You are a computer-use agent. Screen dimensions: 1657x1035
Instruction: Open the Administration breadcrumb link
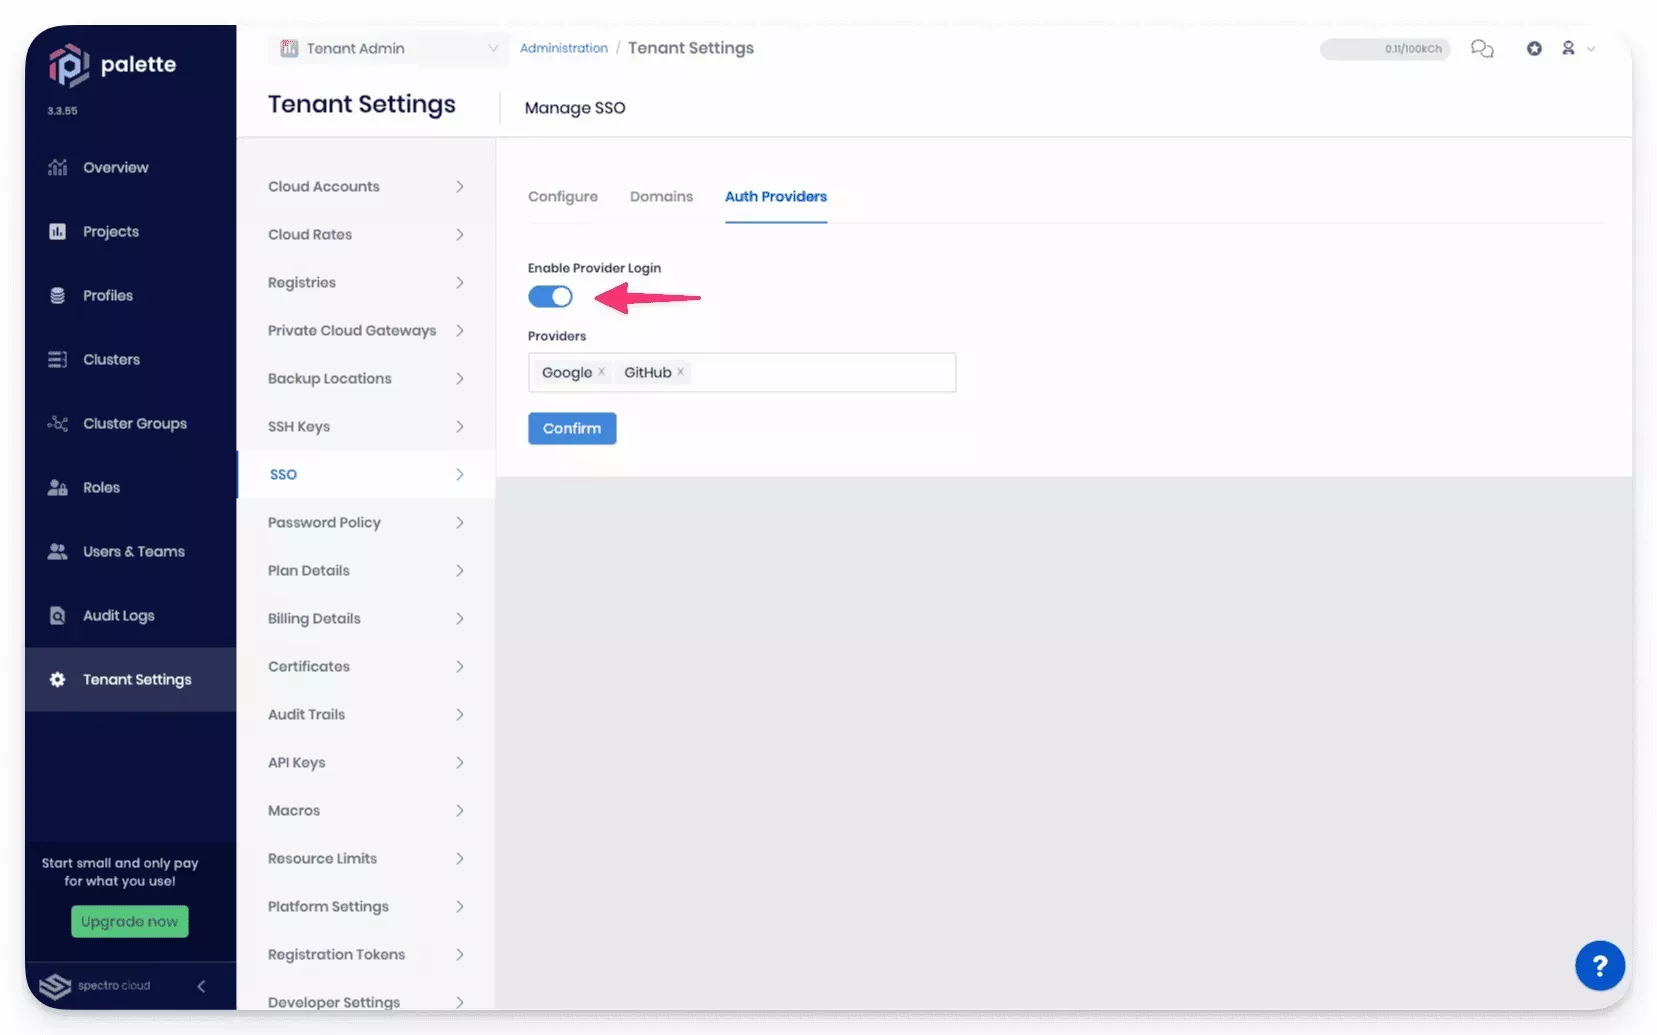(563, 47)
